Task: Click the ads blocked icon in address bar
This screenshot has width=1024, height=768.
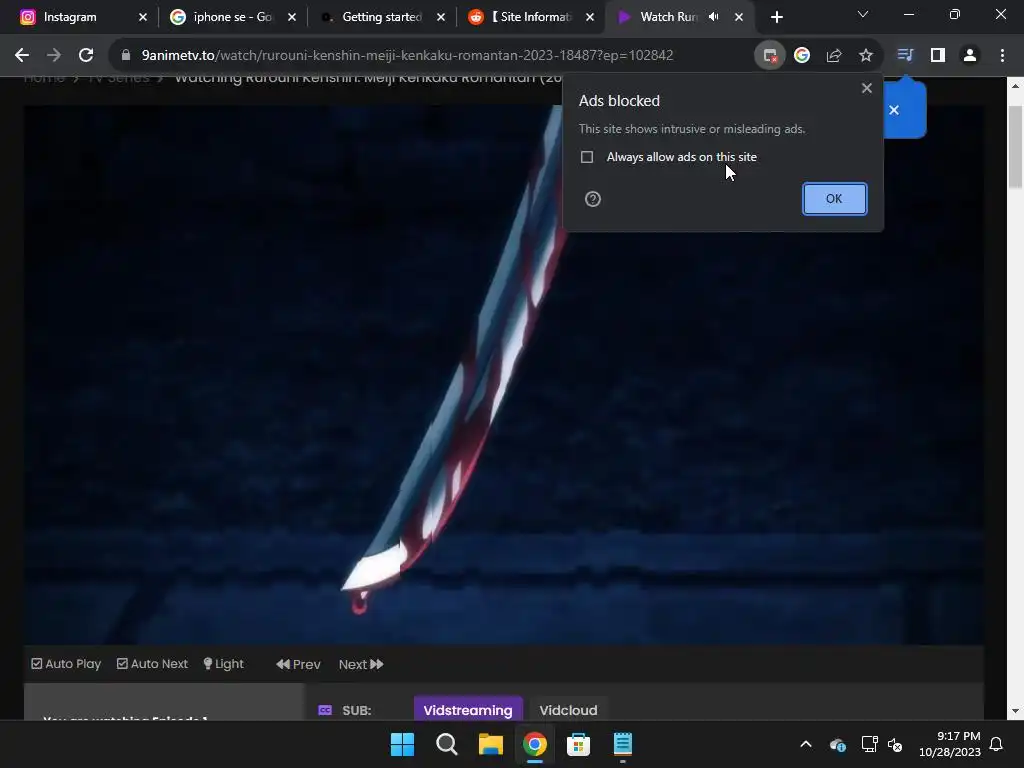Action: (x=770, y=56)
